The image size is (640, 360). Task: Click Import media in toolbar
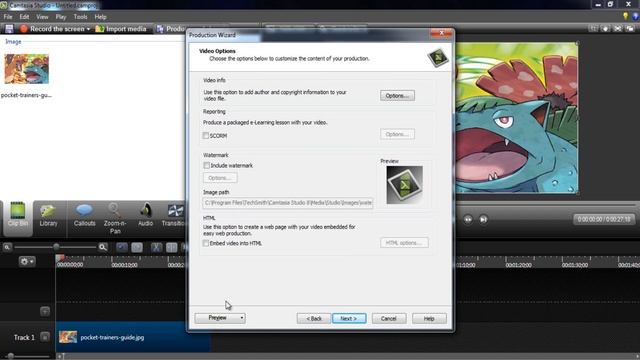pos(121,29)
